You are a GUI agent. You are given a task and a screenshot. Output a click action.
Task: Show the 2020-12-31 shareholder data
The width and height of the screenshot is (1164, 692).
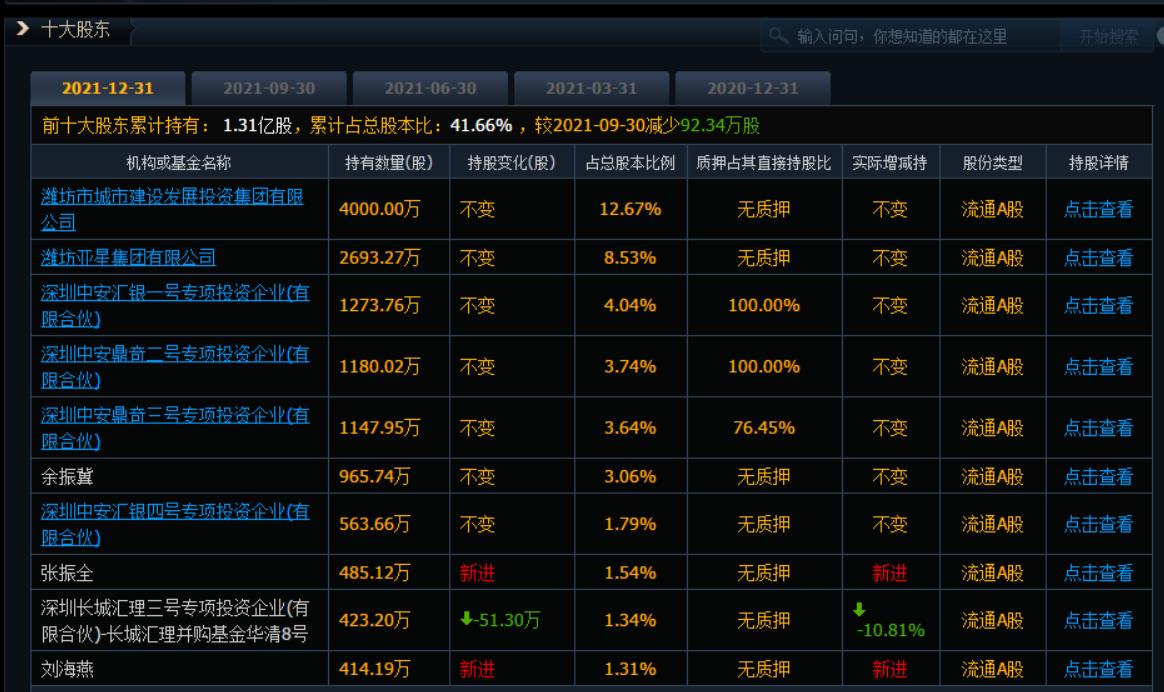click(753, 88)
